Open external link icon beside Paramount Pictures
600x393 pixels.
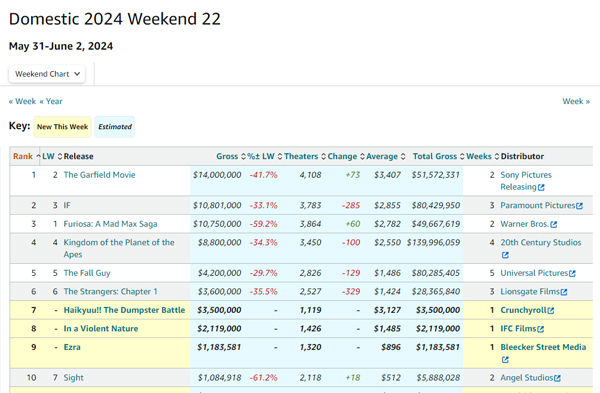point(580,206)
